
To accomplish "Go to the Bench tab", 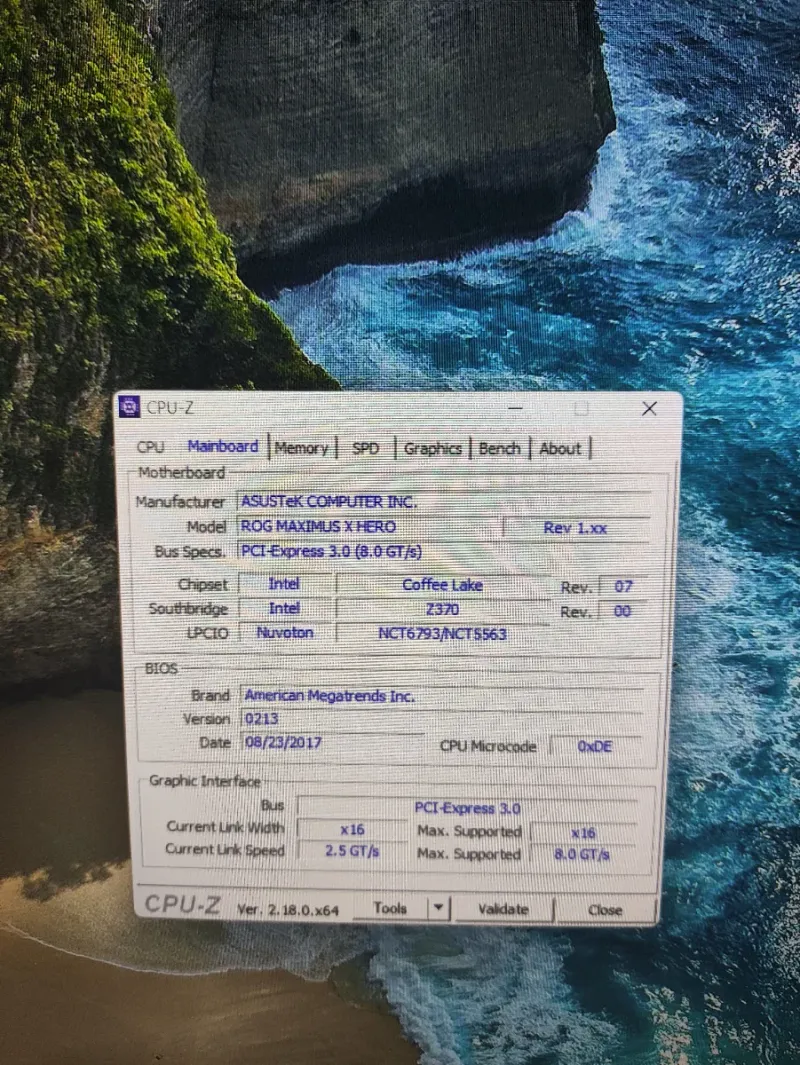I will tap(500, 448).
